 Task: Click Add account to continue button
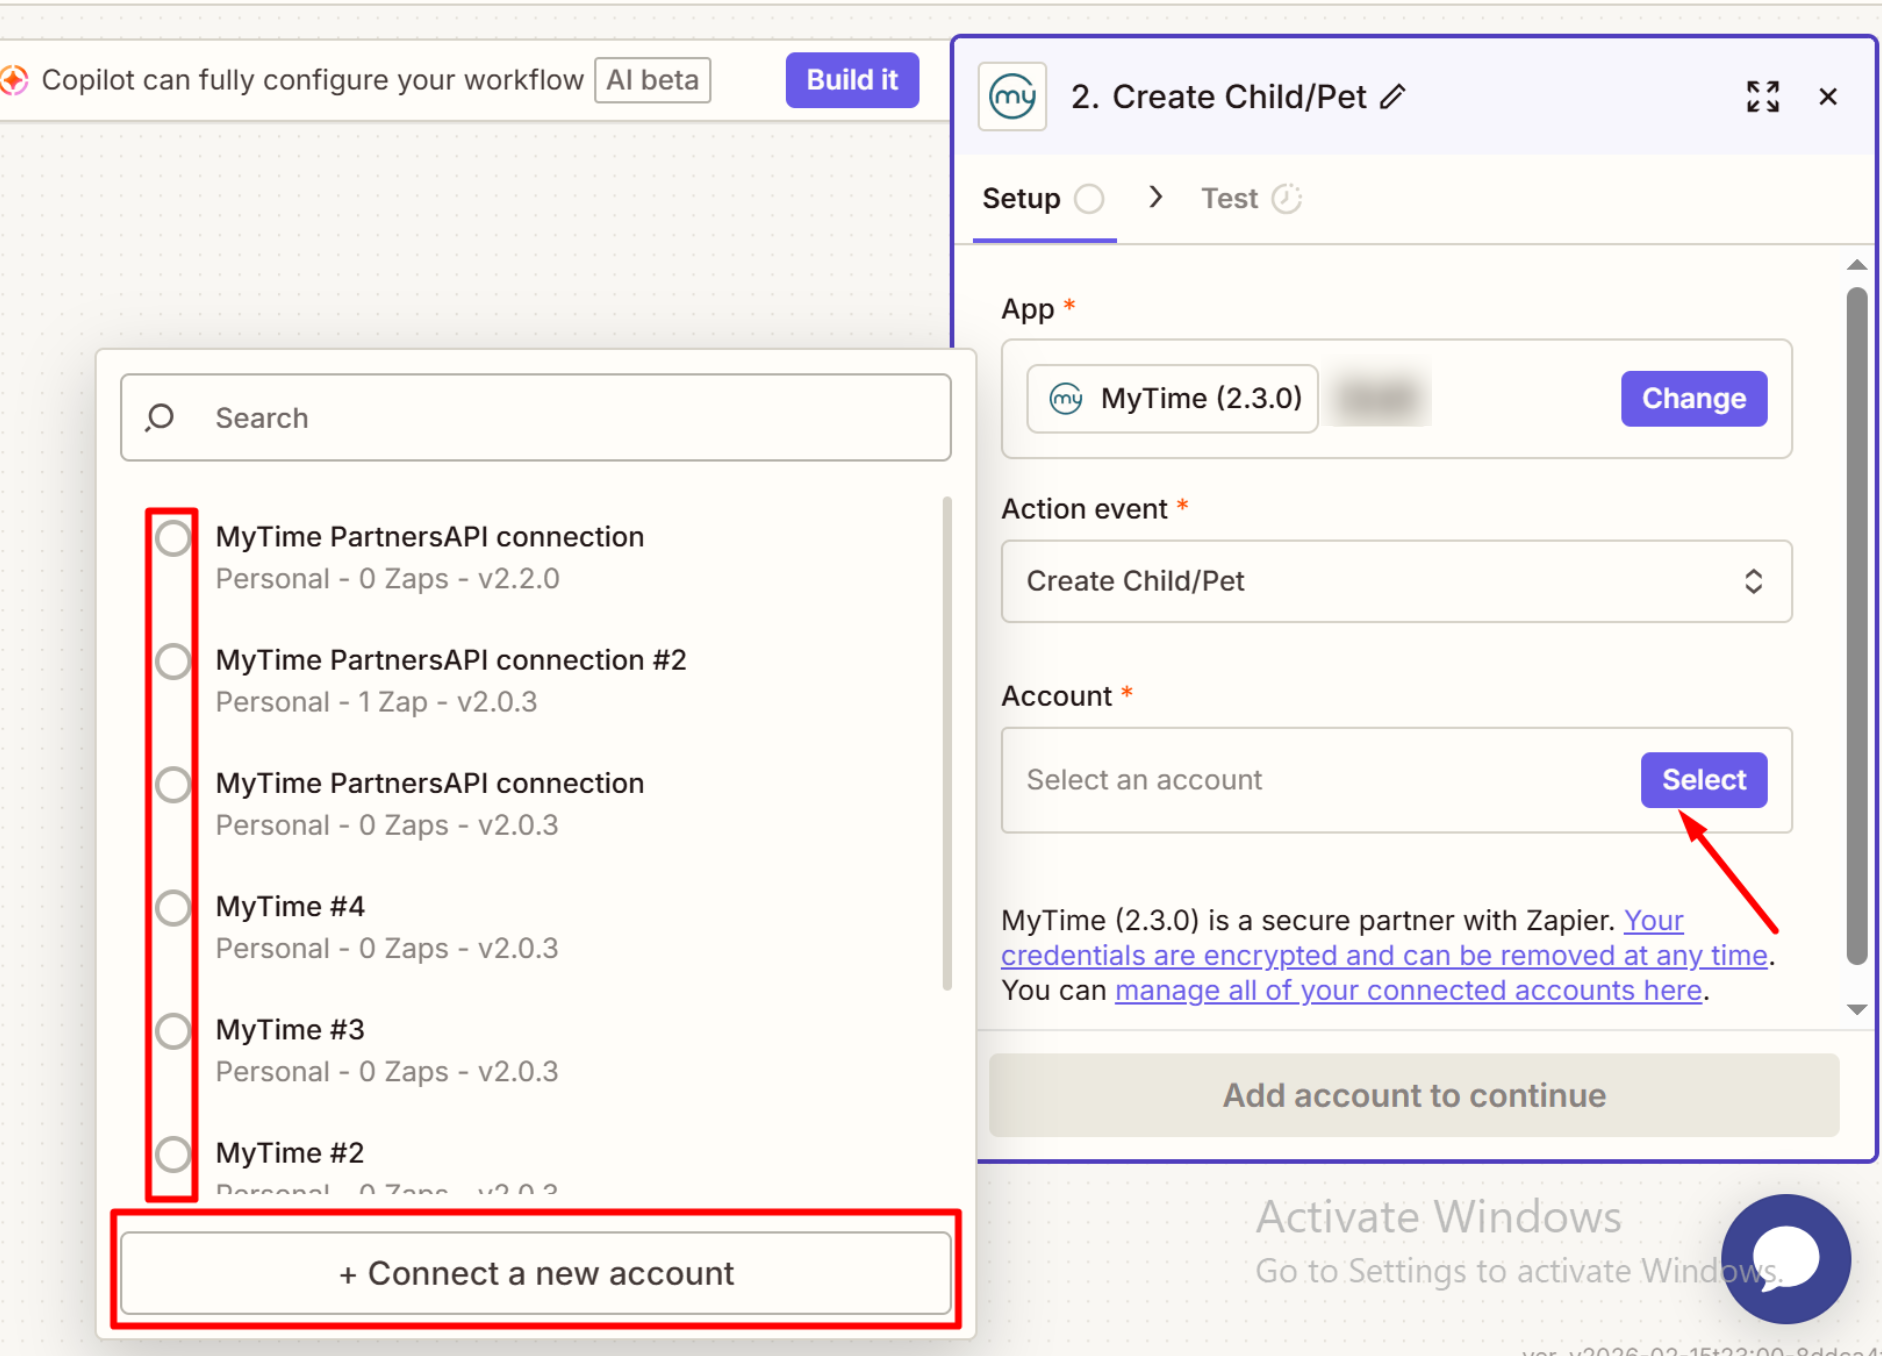1414,1096
